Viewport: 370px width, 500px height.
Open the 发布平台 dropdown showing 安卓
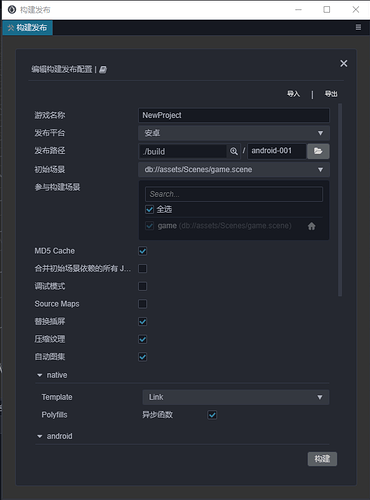click(x=234, y=133)
